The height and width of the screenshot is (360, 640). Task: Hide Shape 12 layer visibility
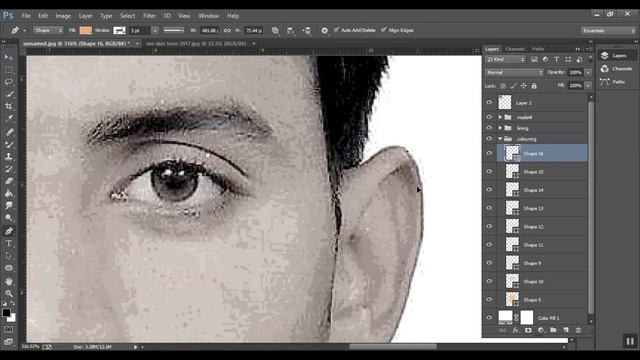[489, 226]
